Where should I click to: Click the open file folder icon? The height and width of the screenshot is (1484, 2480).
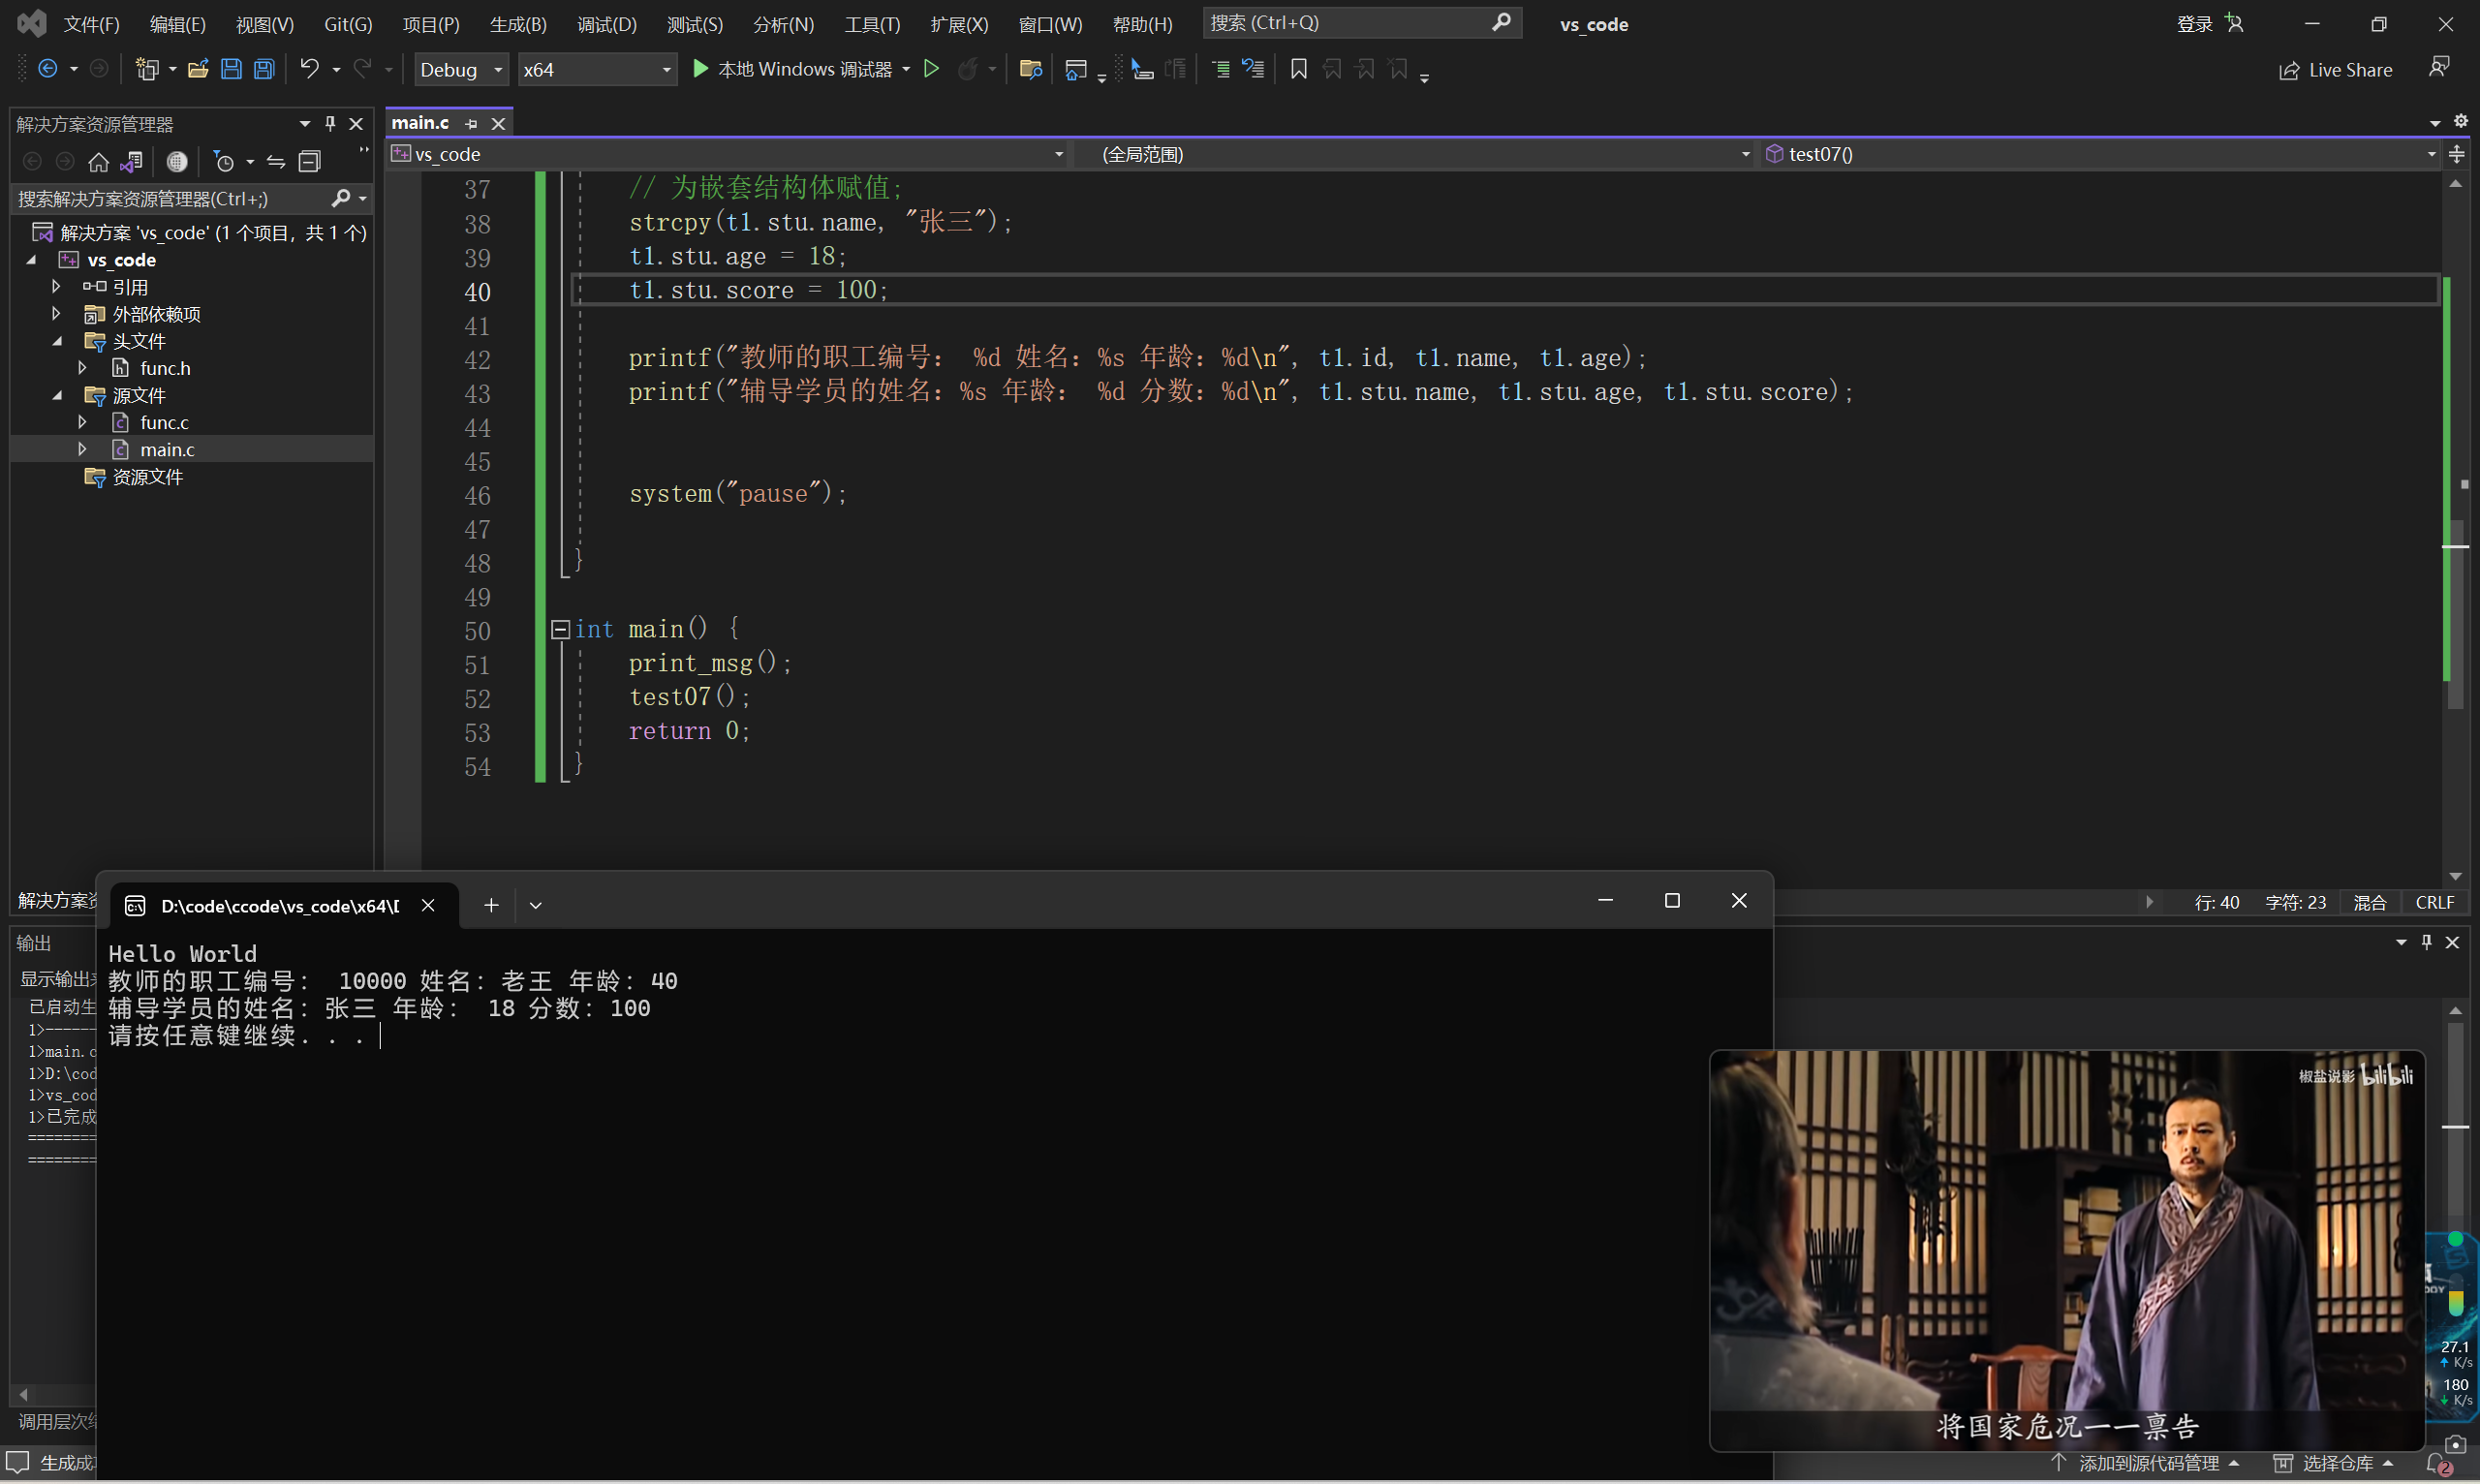[198, 69]
